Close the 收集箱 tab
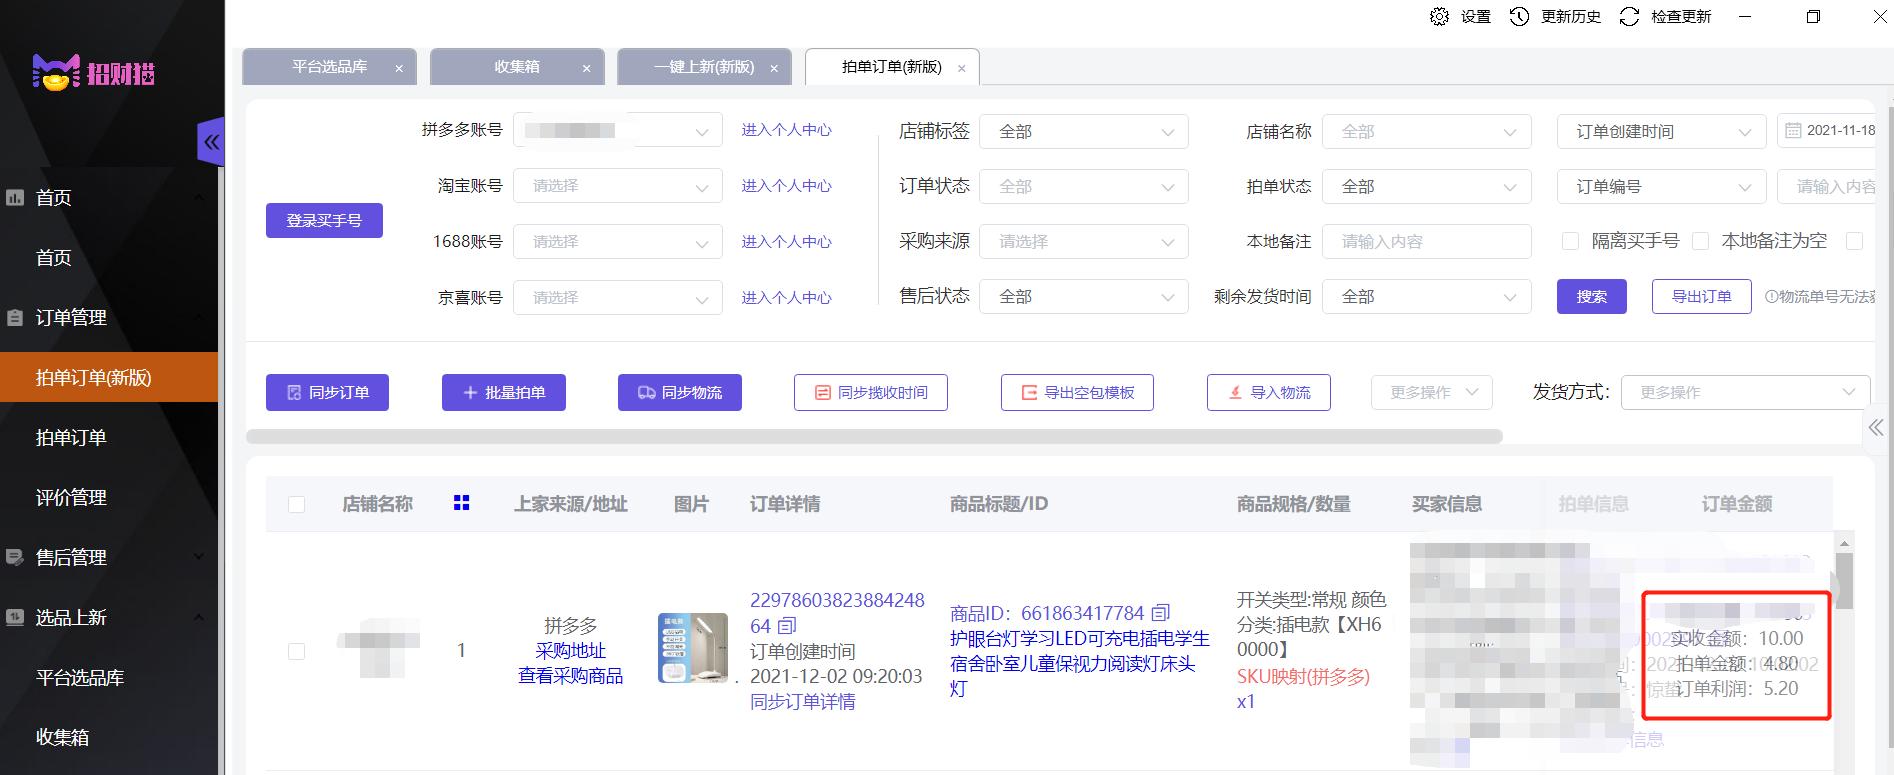1894x775 pixels. point(586,68)
